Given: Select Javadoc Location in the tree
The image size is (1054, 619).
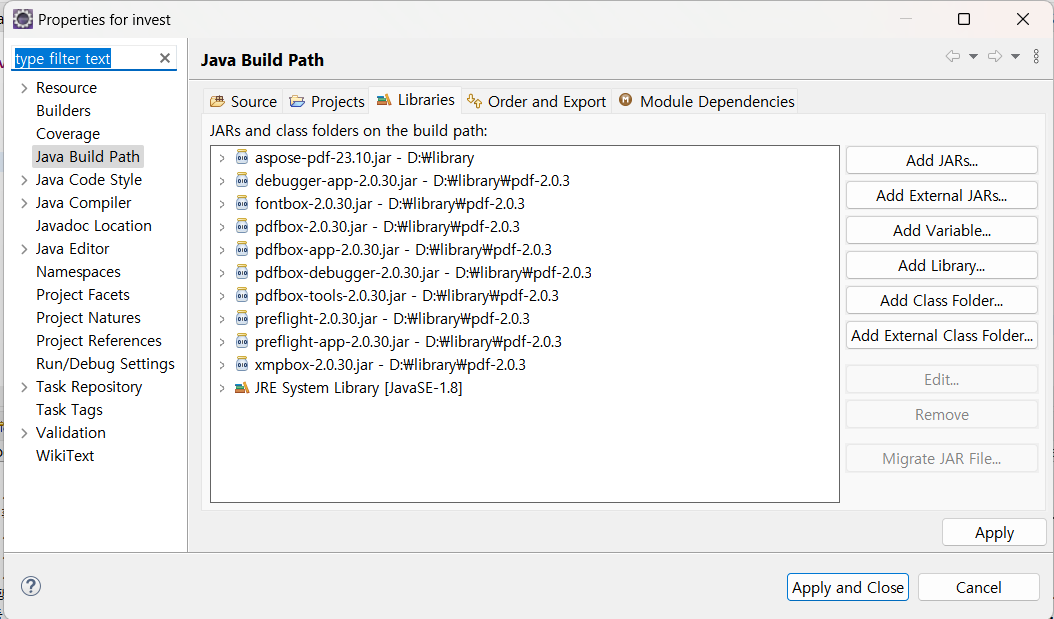Looking at the screenshot, I should pos(93,226).
